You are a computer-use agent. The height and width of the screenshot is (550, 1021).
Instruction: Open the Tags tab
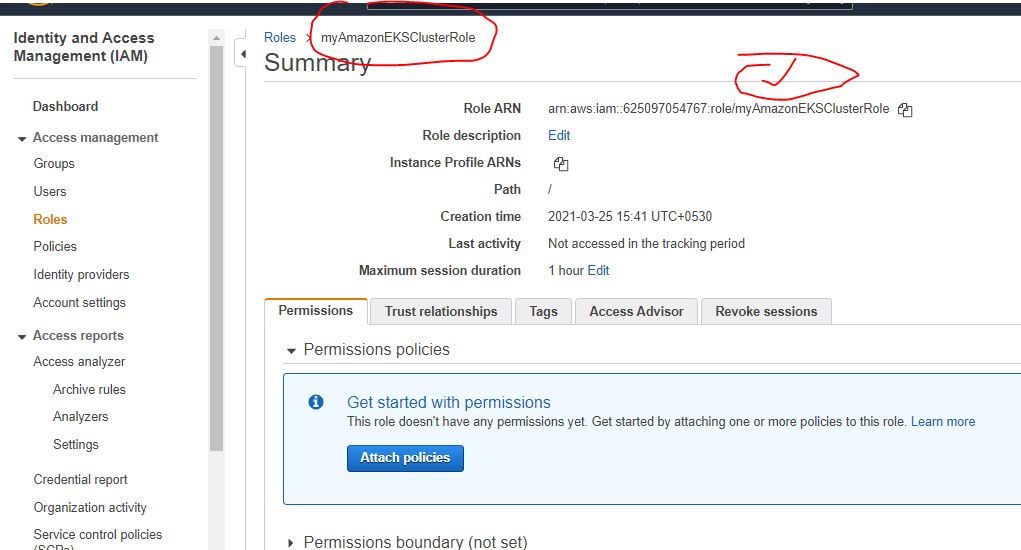(x=543, y=311)
